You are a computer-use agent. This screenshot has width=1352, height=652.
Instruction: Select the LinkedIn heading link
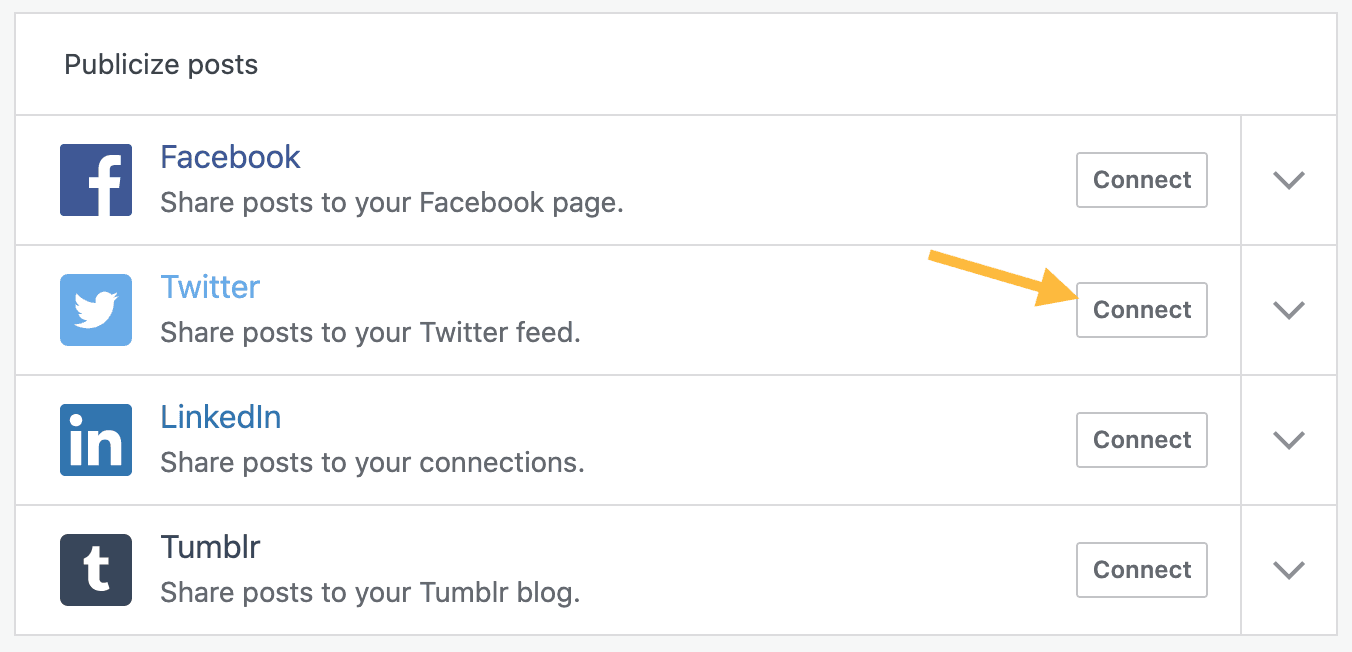tap(220, 417)
